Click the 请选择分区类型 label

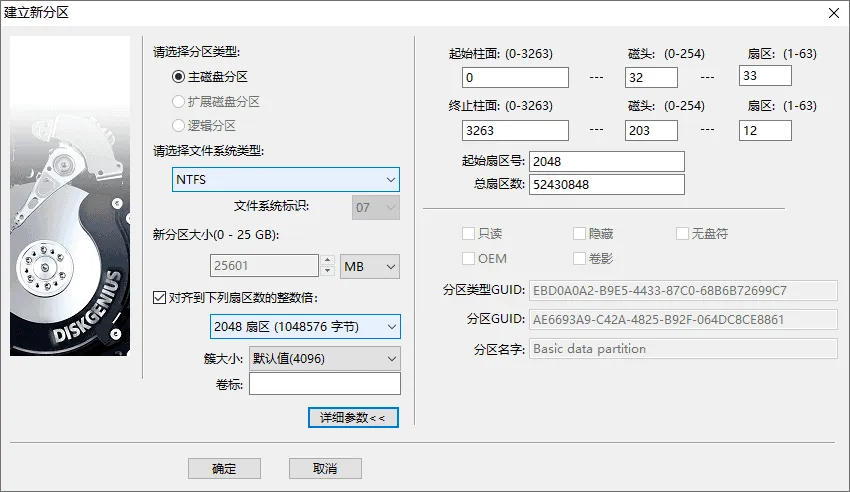[x=196, y=52]
